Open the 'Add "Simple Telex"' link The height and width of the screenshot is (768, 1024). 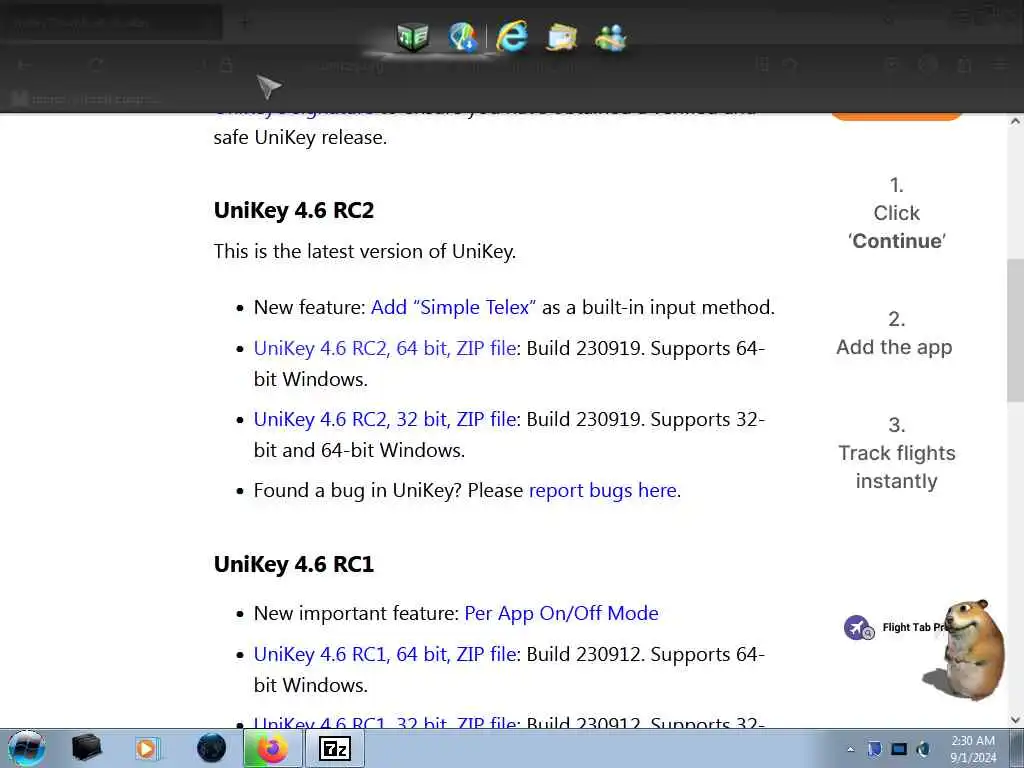coord(453,307)
